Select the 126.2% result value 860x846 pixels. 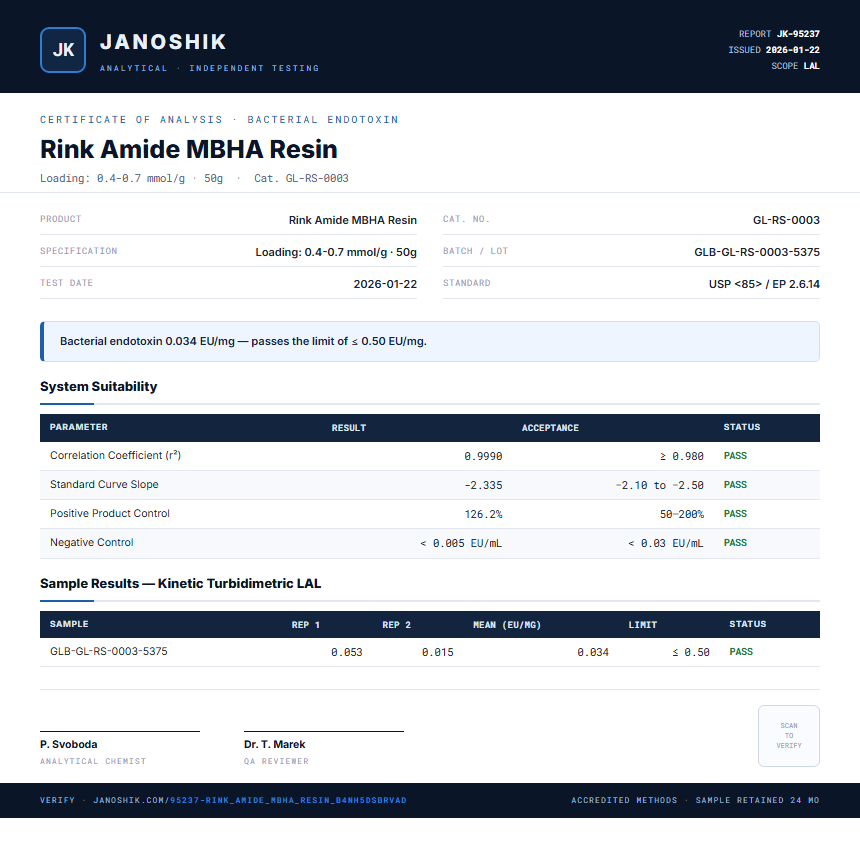point(483,514)
